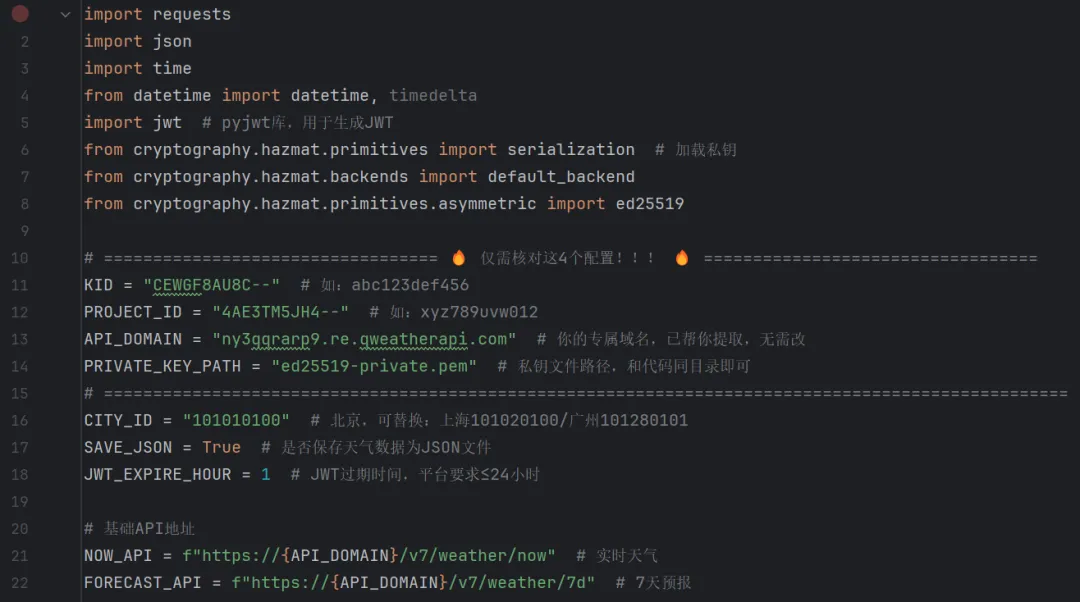Click the "ed25519" import on line 8
The height and width of the screenshot is (602, 1080).
tap(650, 203)
